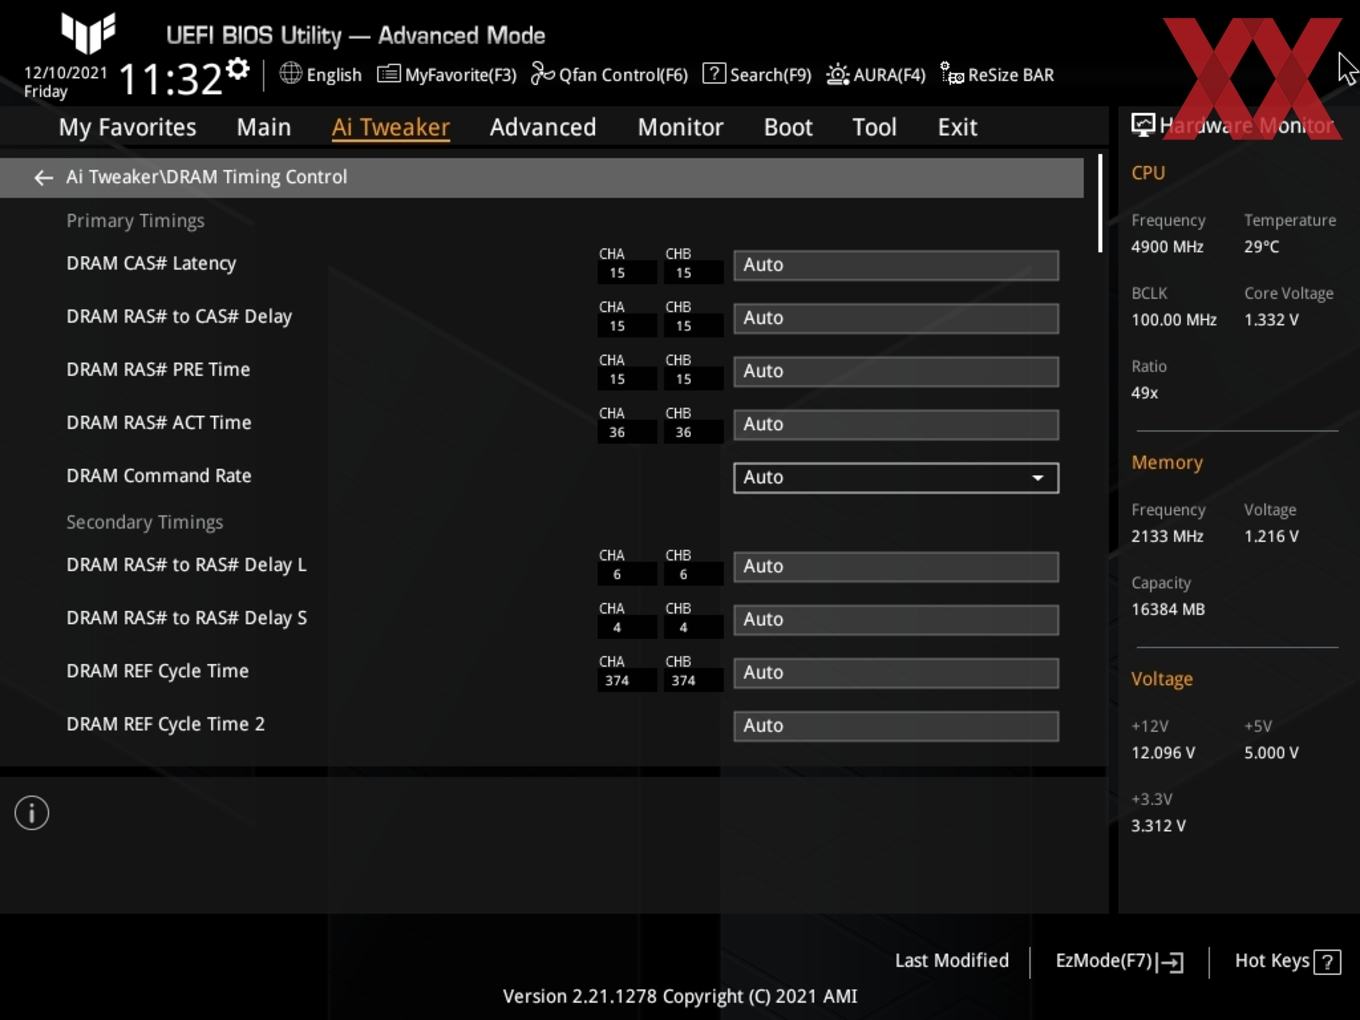Click the Last Modified button

[952, 960]
